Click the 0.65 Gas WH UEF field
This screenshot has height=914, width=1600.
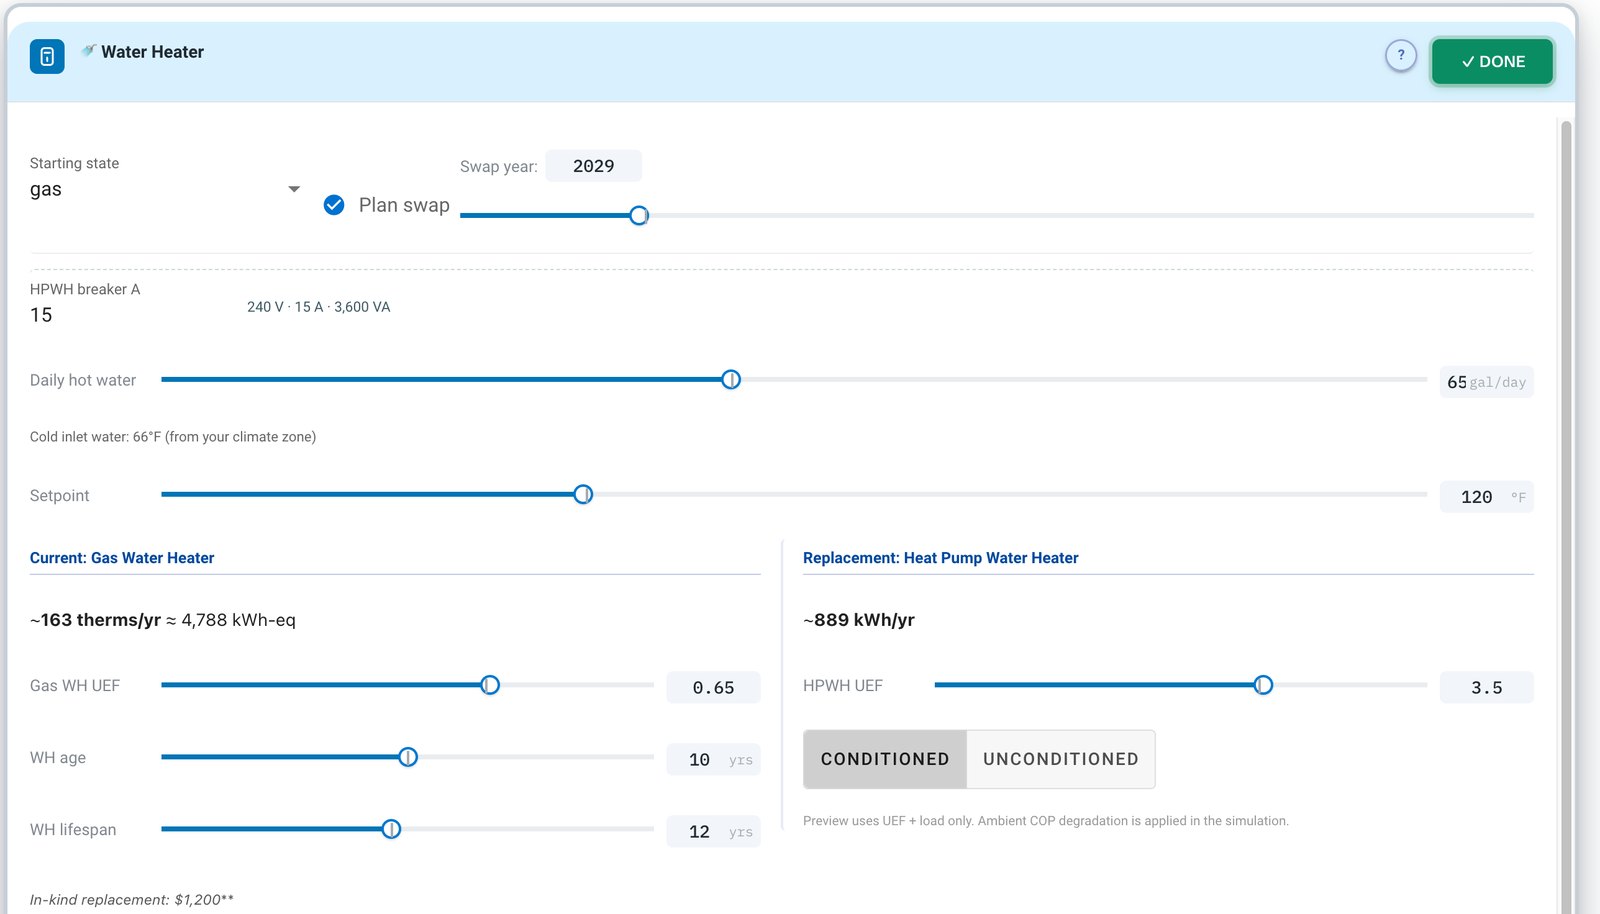(713, 688)
